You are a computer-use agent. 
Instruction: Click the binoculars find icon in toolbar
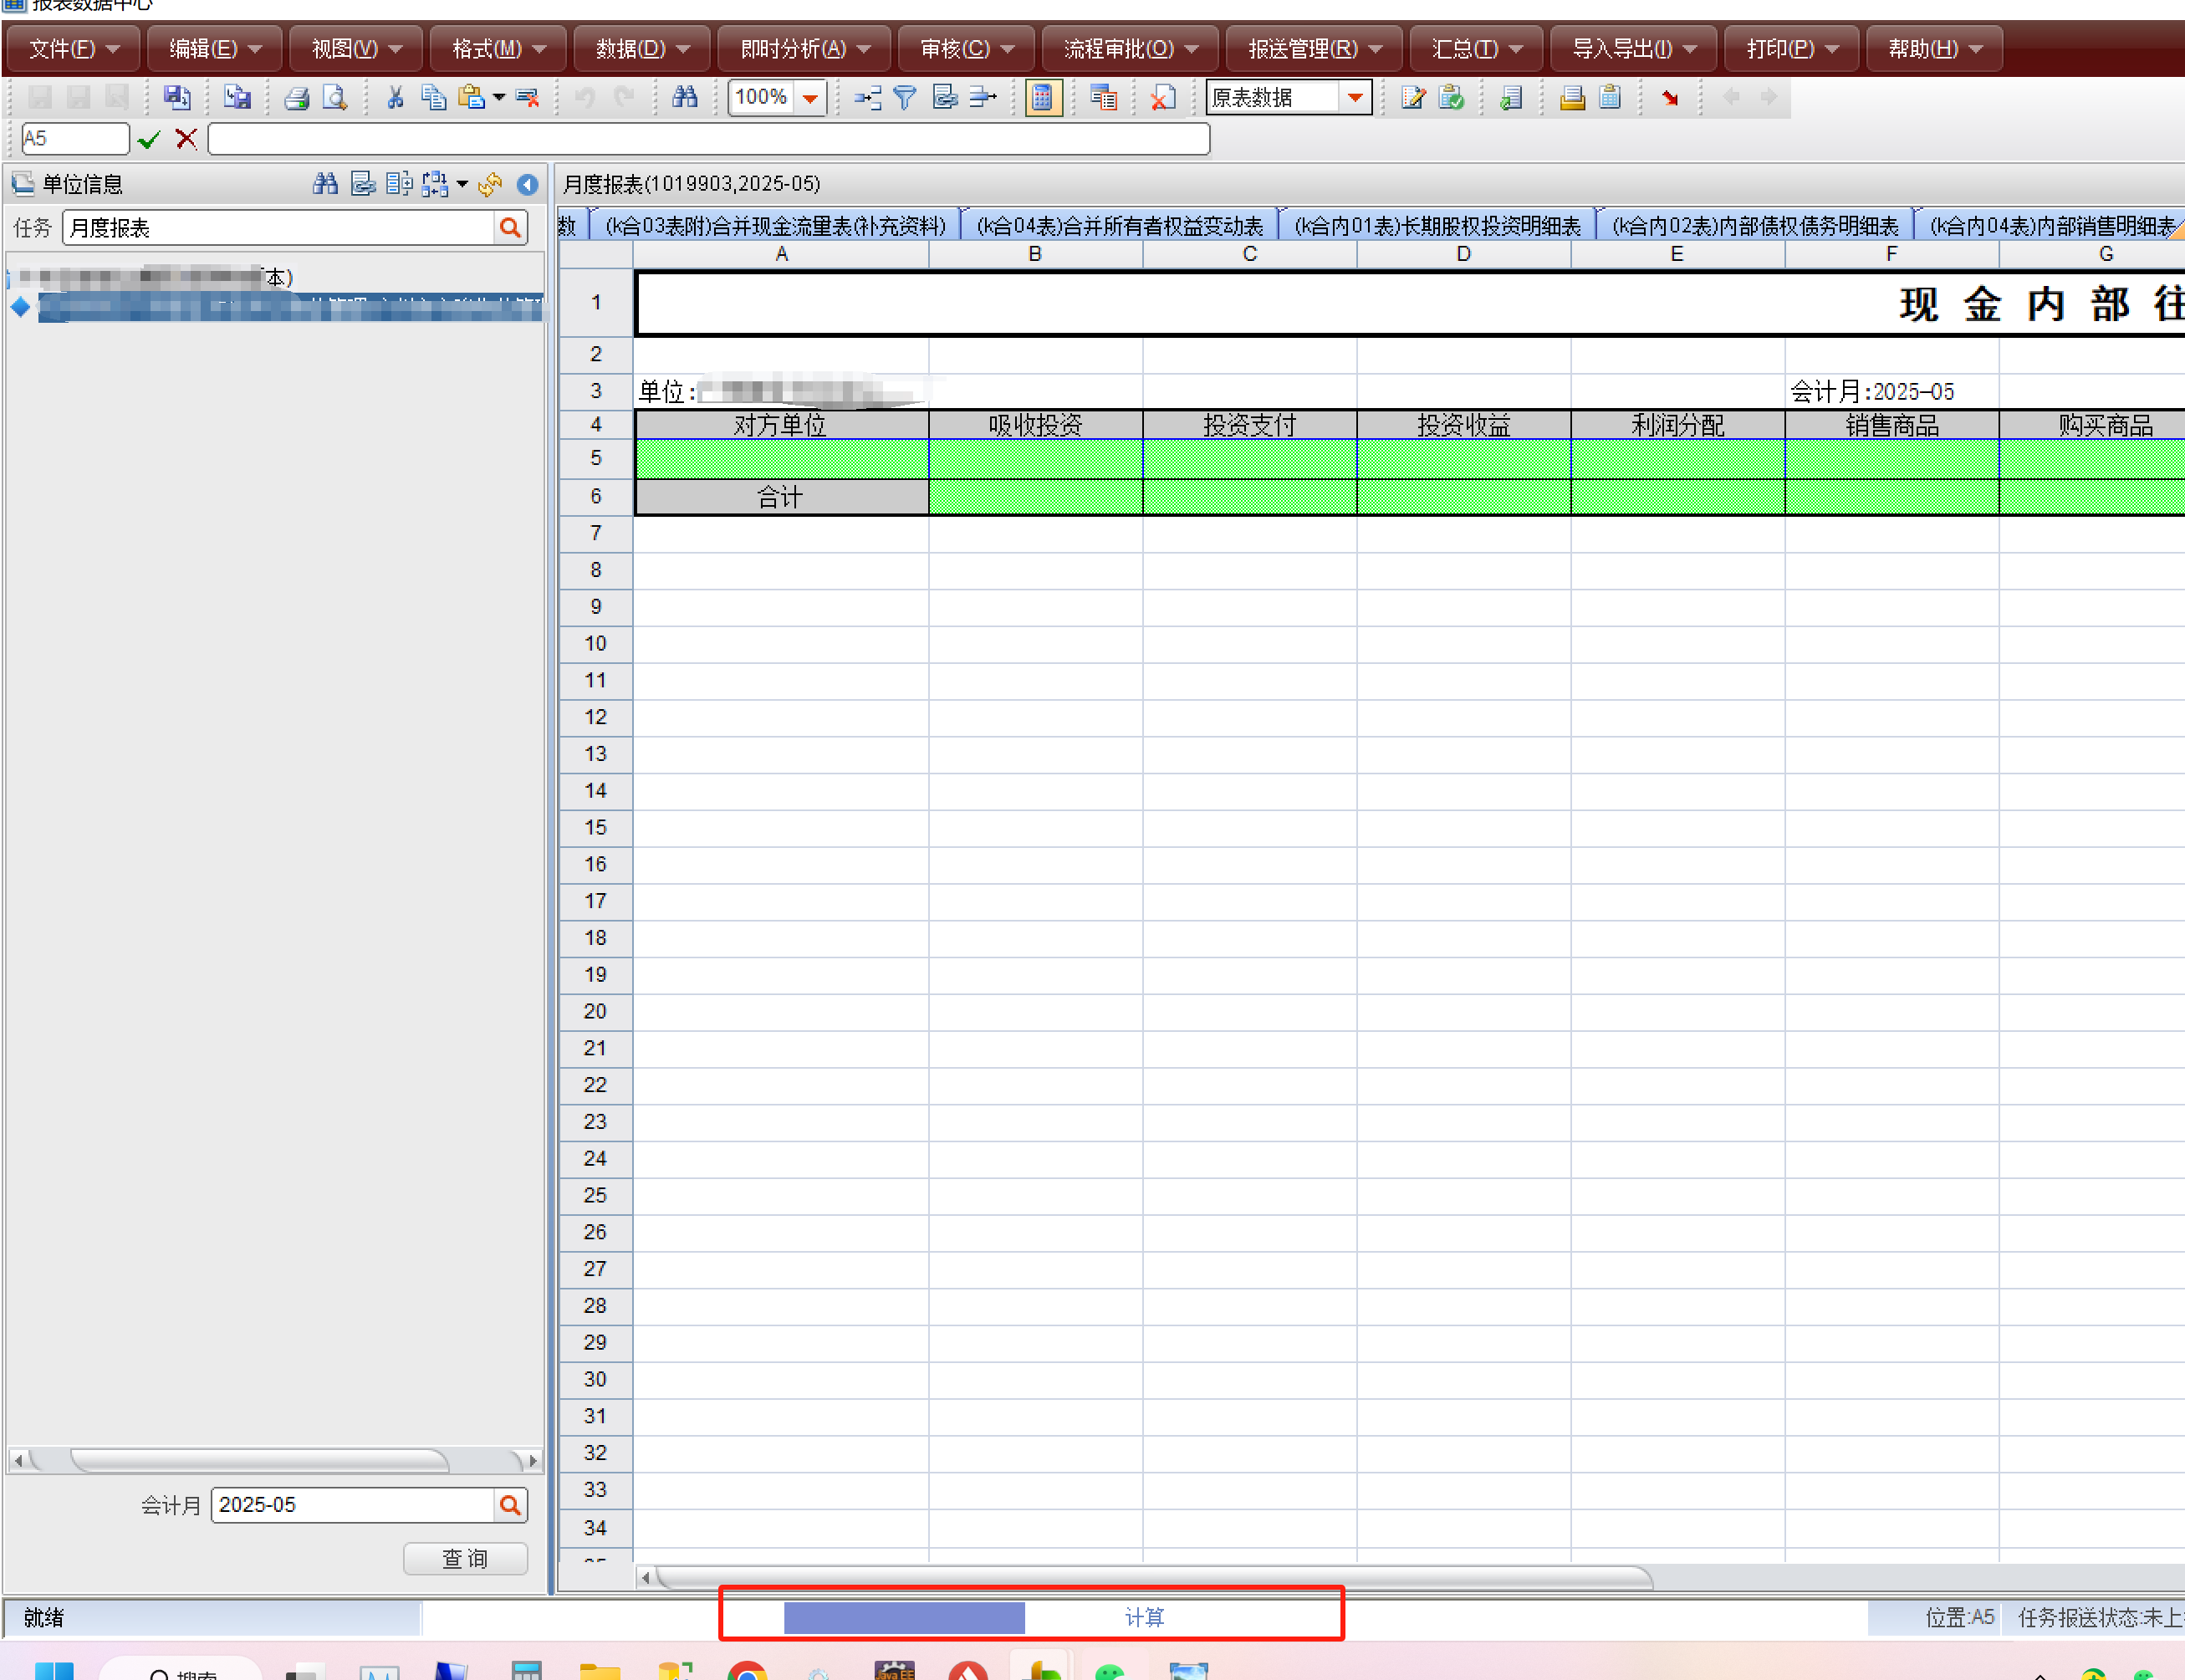point(684,98)
